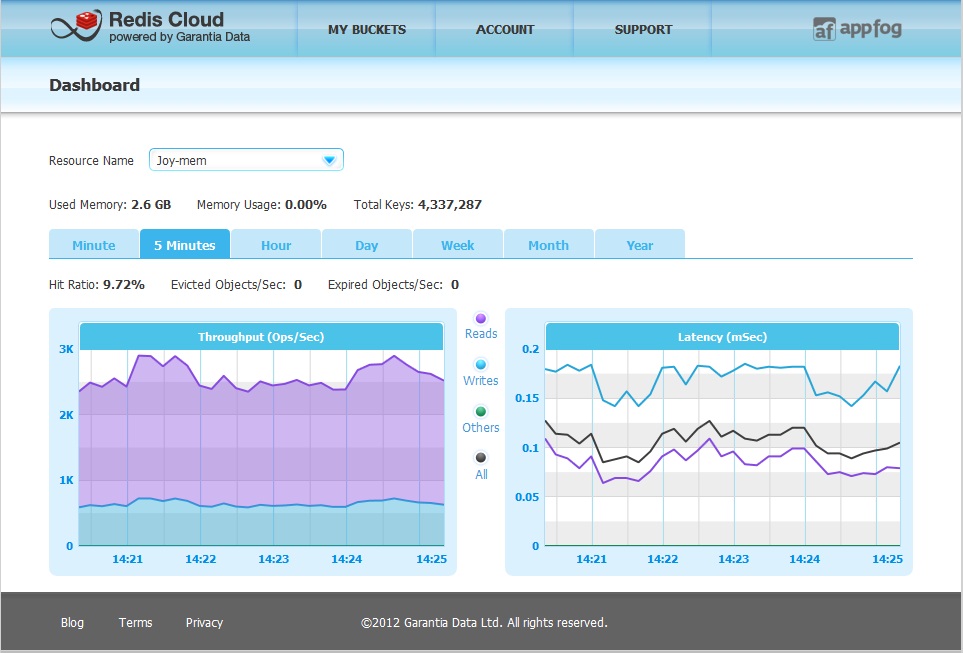Click the Used Memory 2.6 GB value

point(151,205)
